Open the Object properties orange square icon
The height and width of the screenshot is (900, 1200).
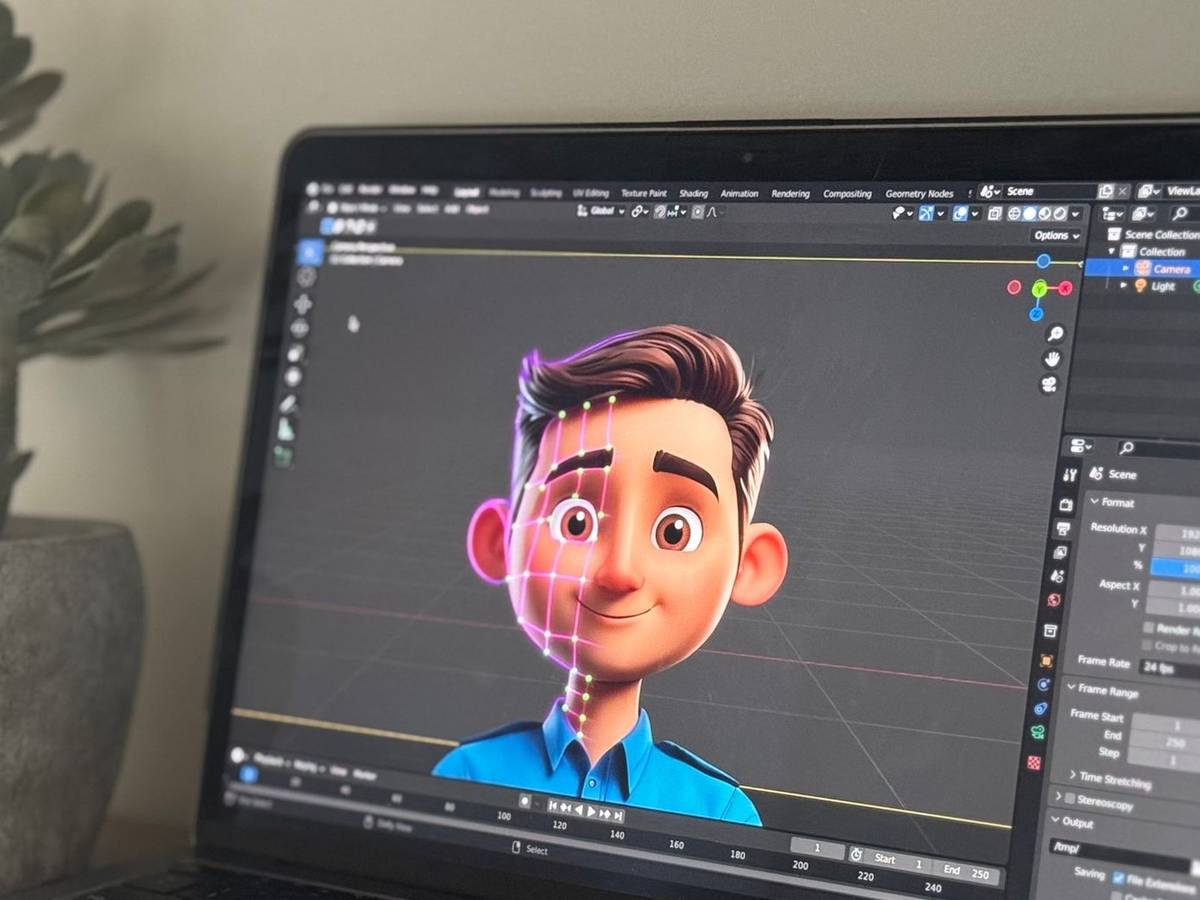click(x=1047, y=661)
